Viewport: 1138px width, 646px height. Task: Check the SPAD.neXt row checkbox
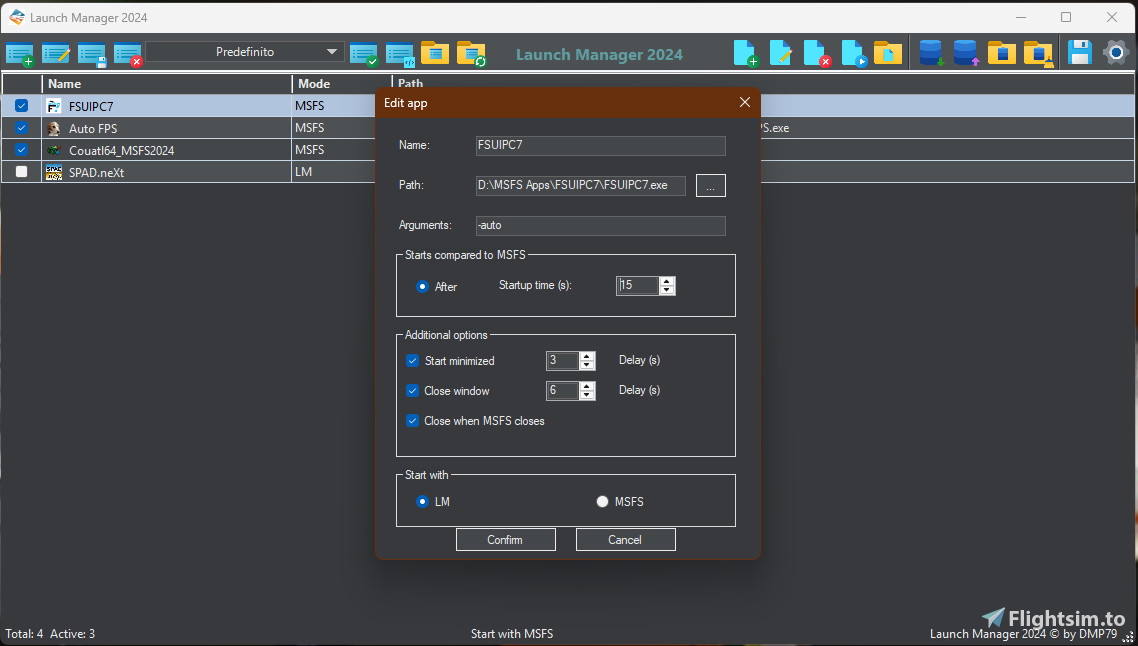coord(22,172)
